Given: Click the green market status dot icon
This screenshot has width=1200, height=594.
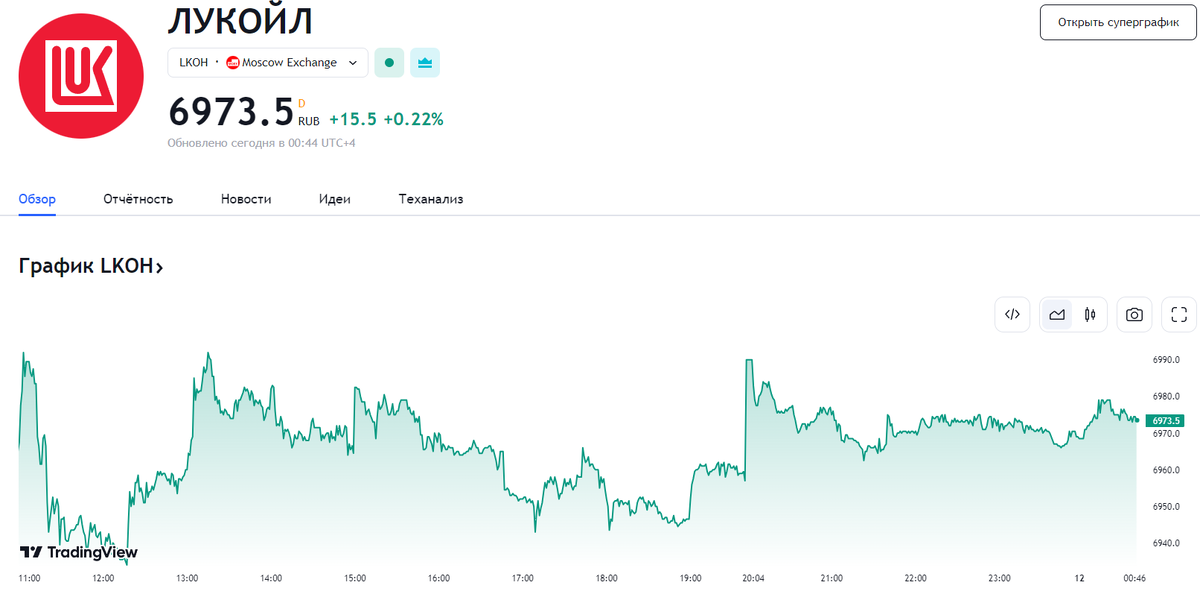Looking at the screenshot, I should 389,63.
